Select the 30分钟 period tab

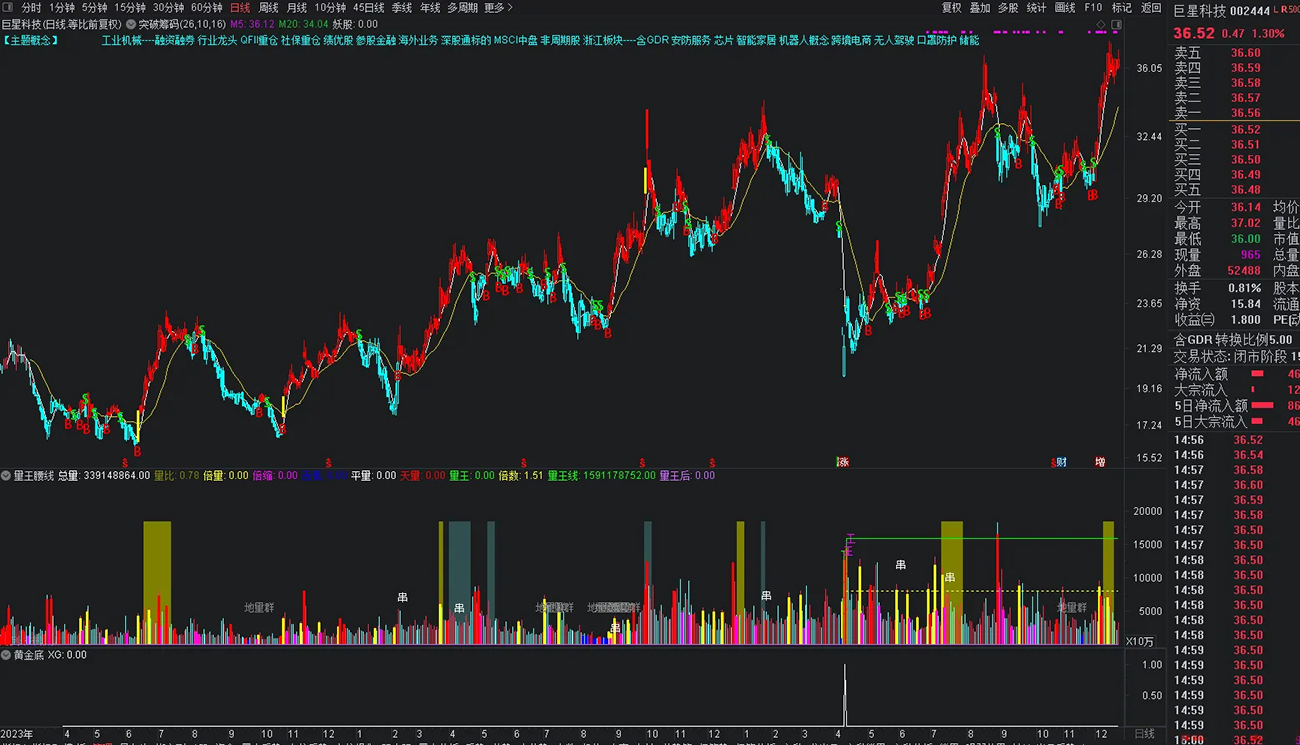(168, 8)
